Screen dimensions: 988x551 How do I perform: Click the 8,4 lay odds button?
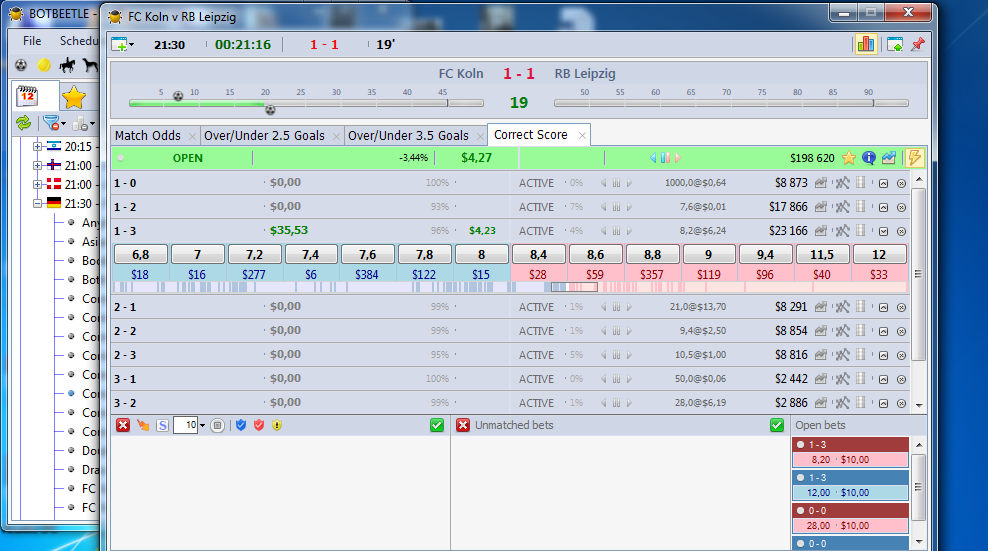[538, 255]
